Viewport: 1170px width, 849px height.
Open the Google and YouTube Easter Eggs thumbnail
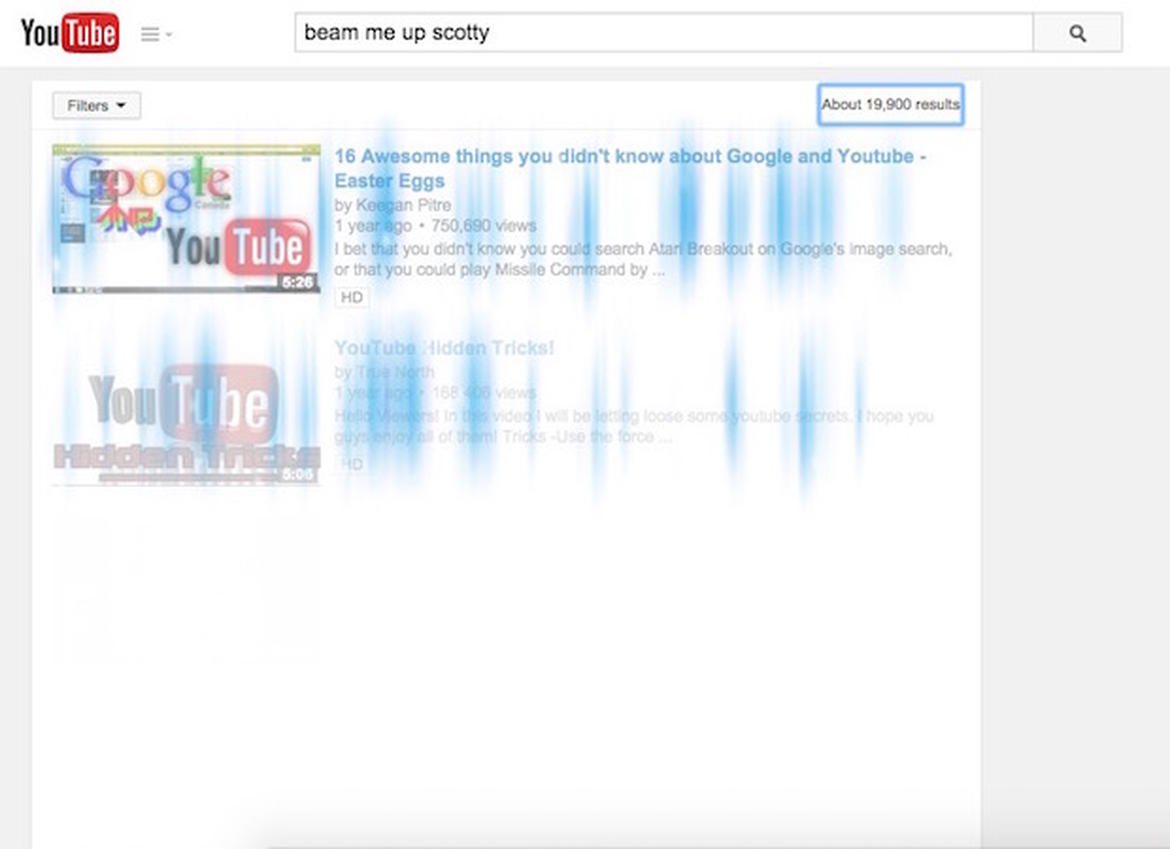tap(186, 218)
